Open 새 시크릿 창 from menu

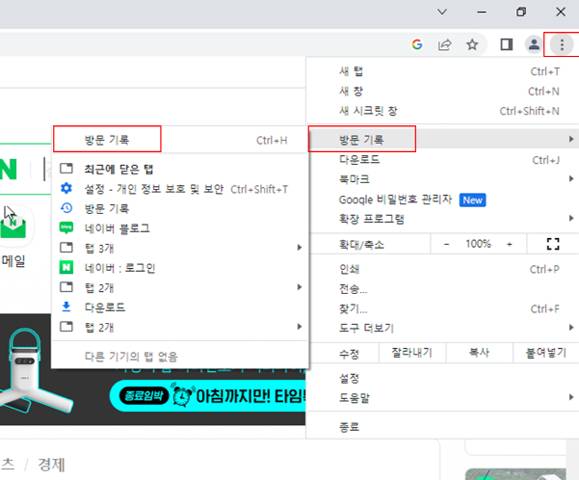[x=442, y=111]
